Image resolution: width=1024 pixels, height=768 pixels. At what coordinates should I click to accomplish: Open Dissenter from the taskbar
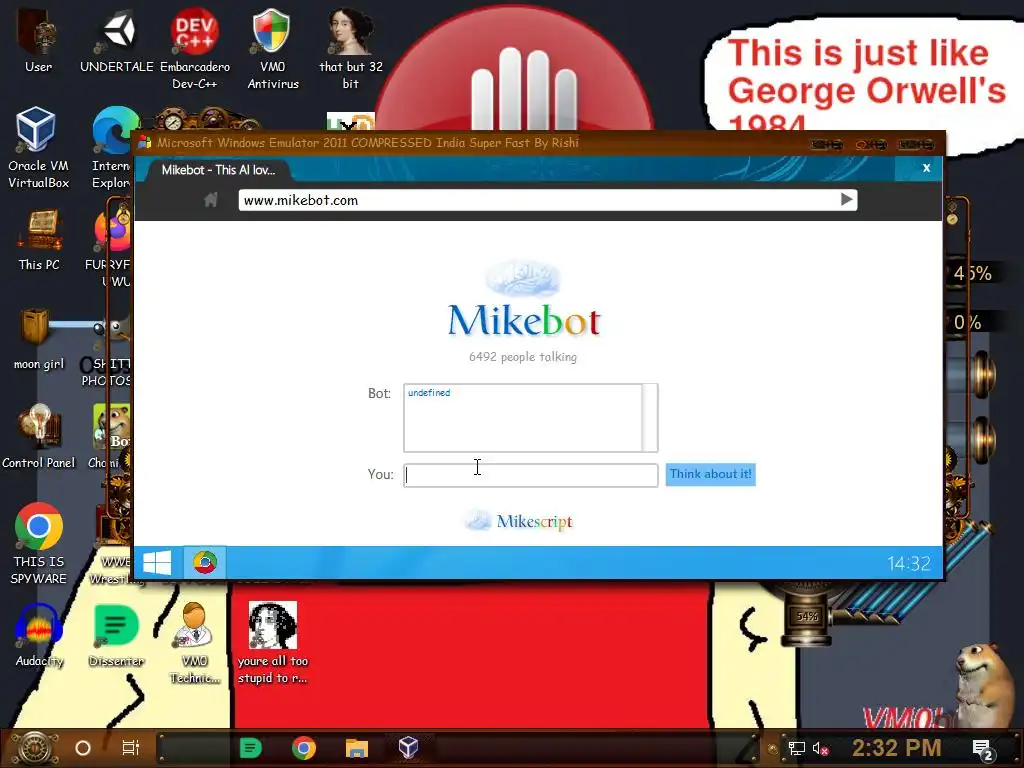click(250, 748)
